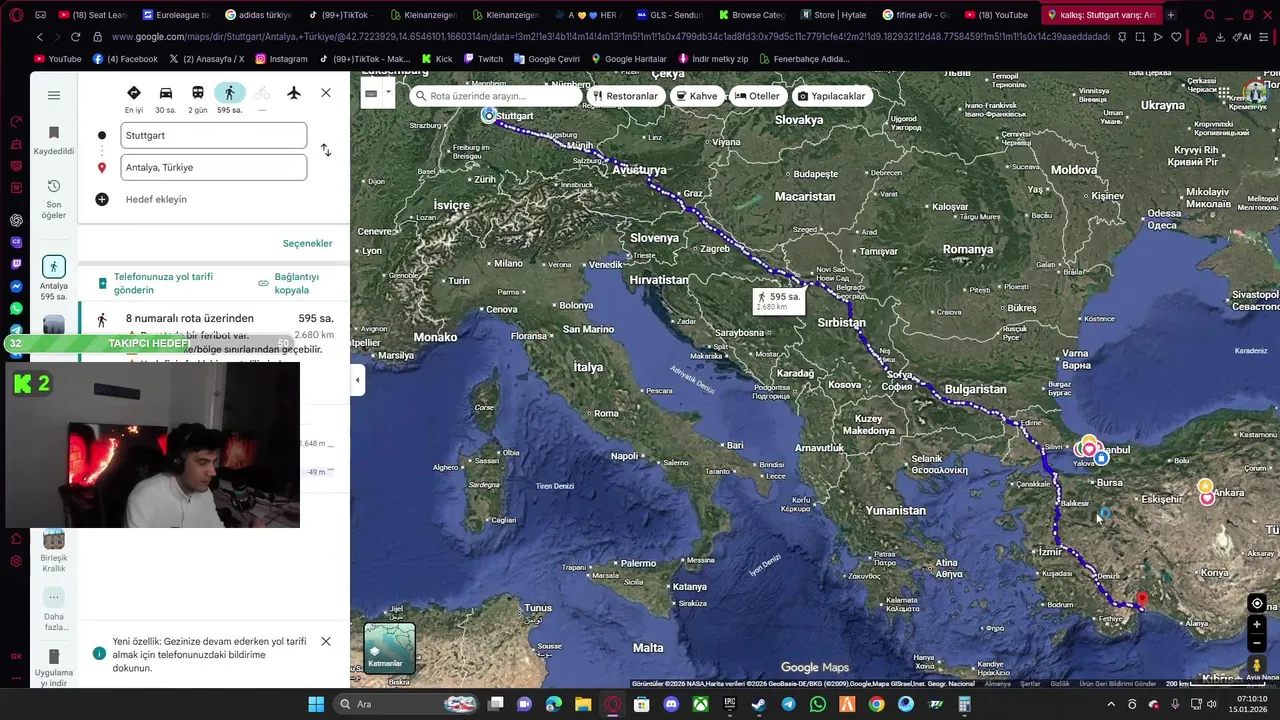
Task: Open the Opera AI assistant button
Action: point(1243,37)
